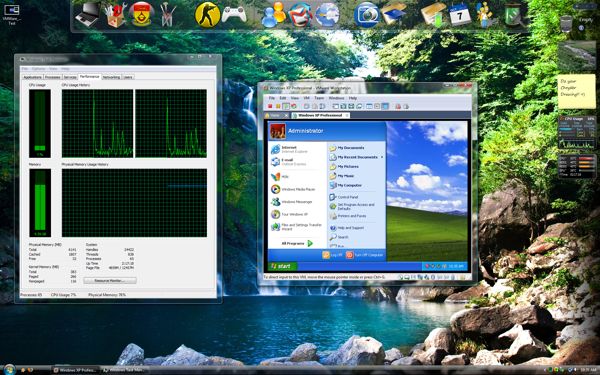Switch to Processes tab in Task Manager

(x=53, y=77)
